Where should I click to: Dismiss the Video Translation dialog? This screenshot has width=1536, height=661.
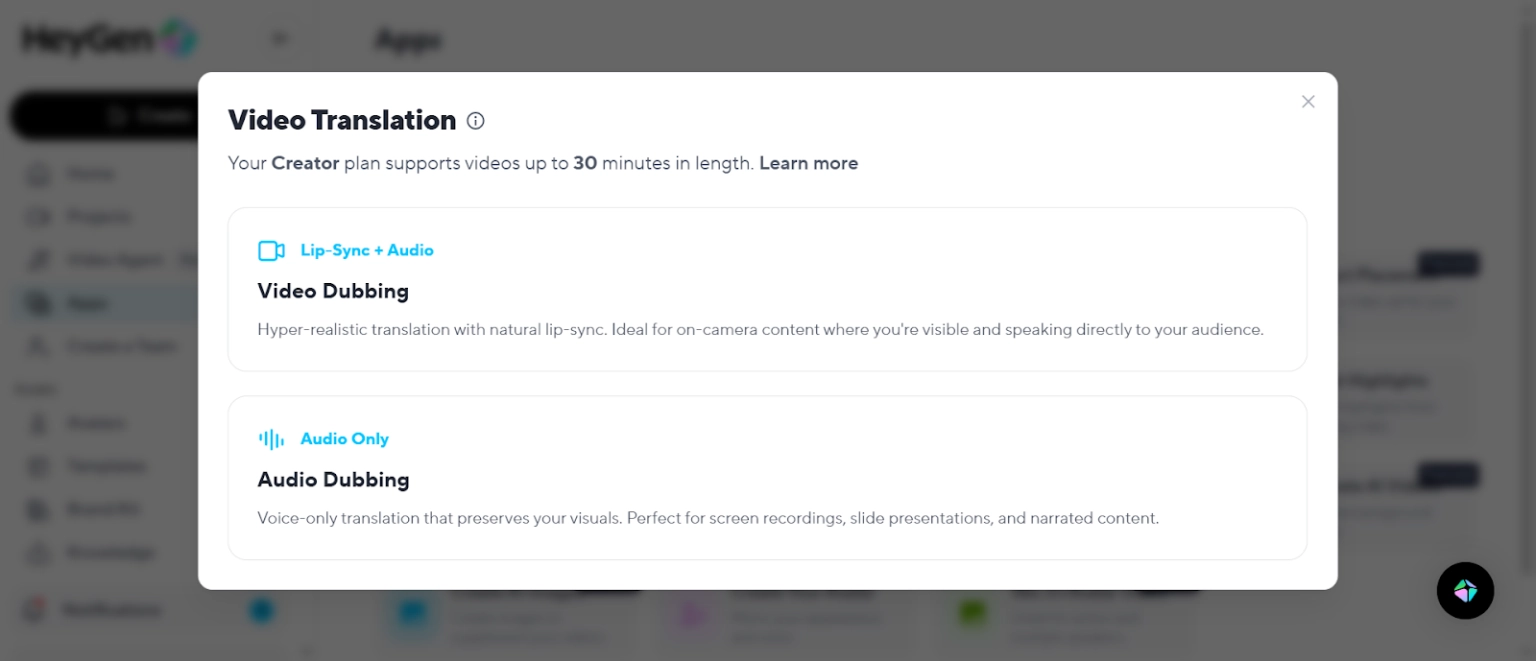[x=1308, y=101]
